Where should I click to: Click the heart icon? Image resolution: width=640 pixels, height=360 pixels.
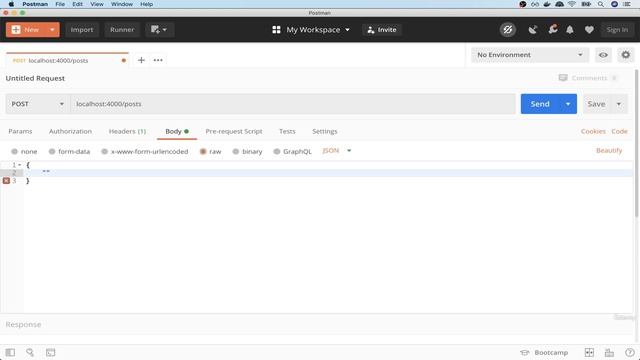click(x=589, y=30)
